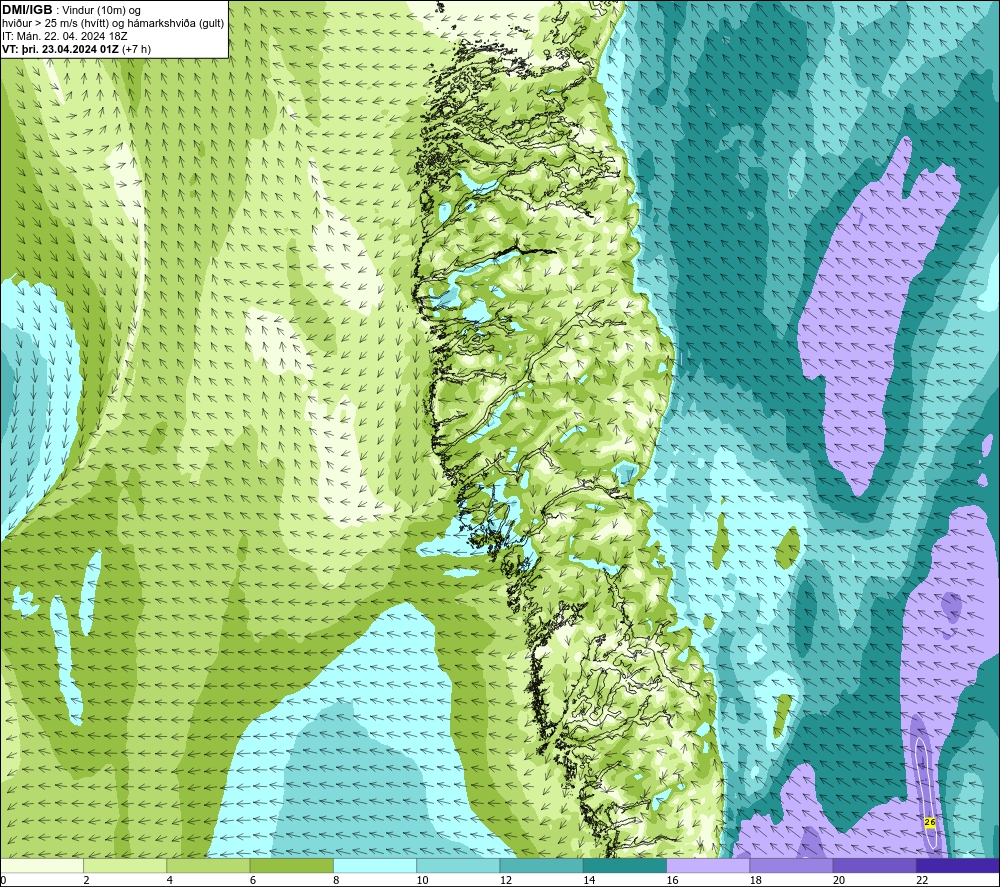Screen dimensions: 1000x887
Task: Click the 'IT: Mán. 22. 04. 2024 18Z' line
Action: coord(64,36)
